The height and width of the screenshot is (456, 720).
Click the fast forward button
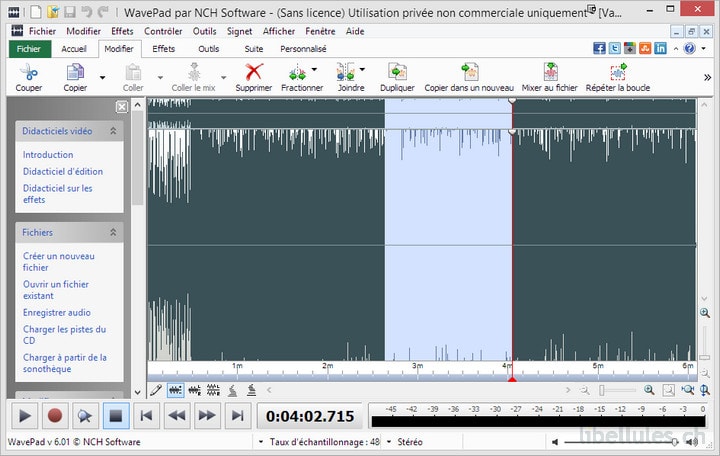[207, 416]
